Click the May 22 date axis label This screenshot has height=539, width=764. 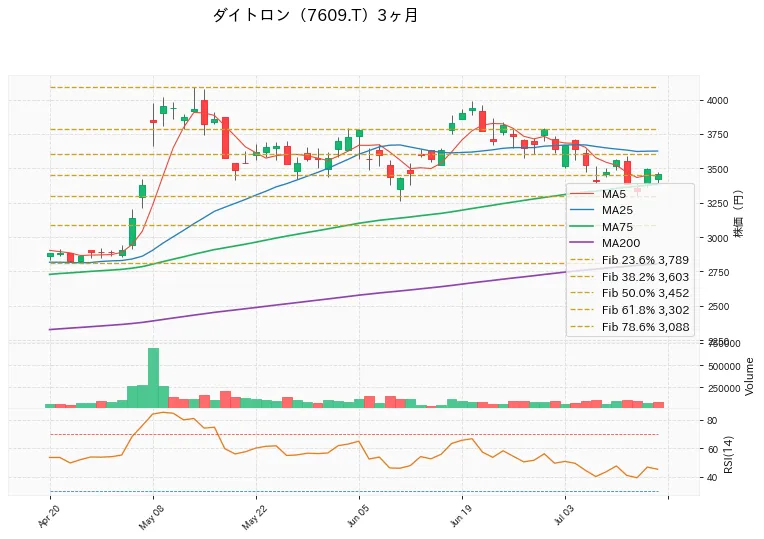point(254,518)
